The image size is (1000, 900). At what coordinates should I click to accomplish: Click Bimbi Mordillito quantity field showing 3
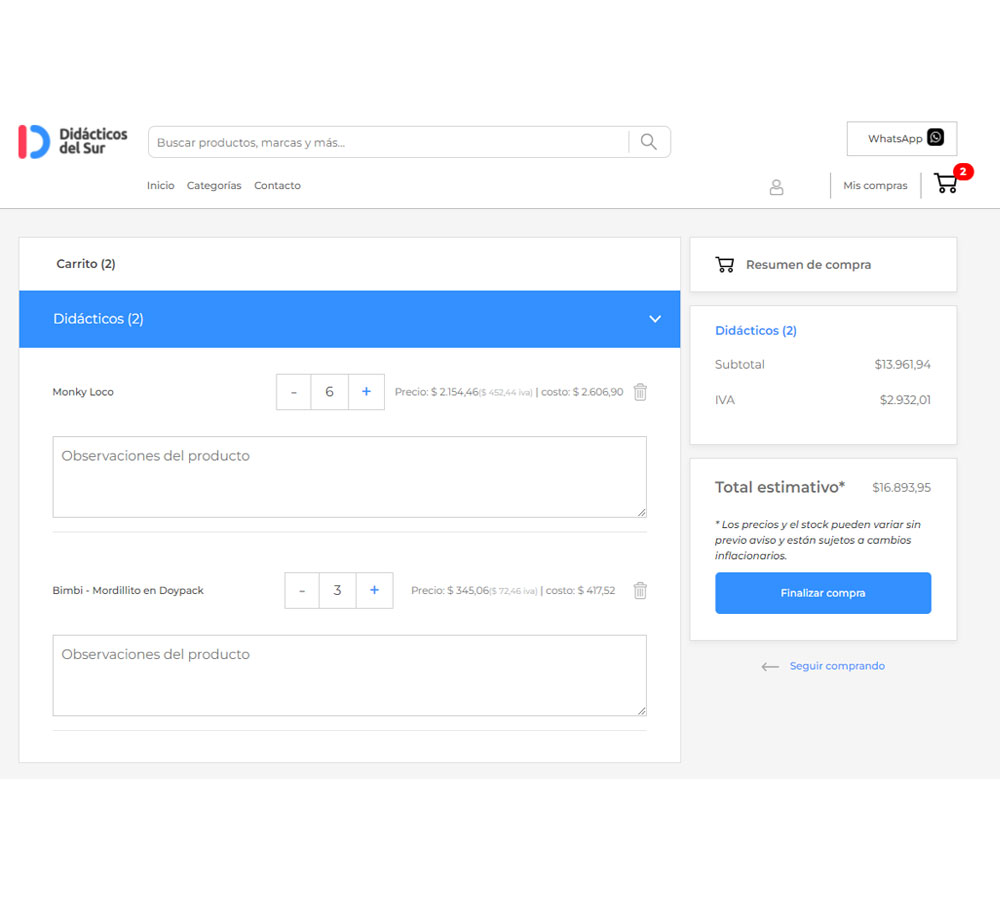point(337,590)
